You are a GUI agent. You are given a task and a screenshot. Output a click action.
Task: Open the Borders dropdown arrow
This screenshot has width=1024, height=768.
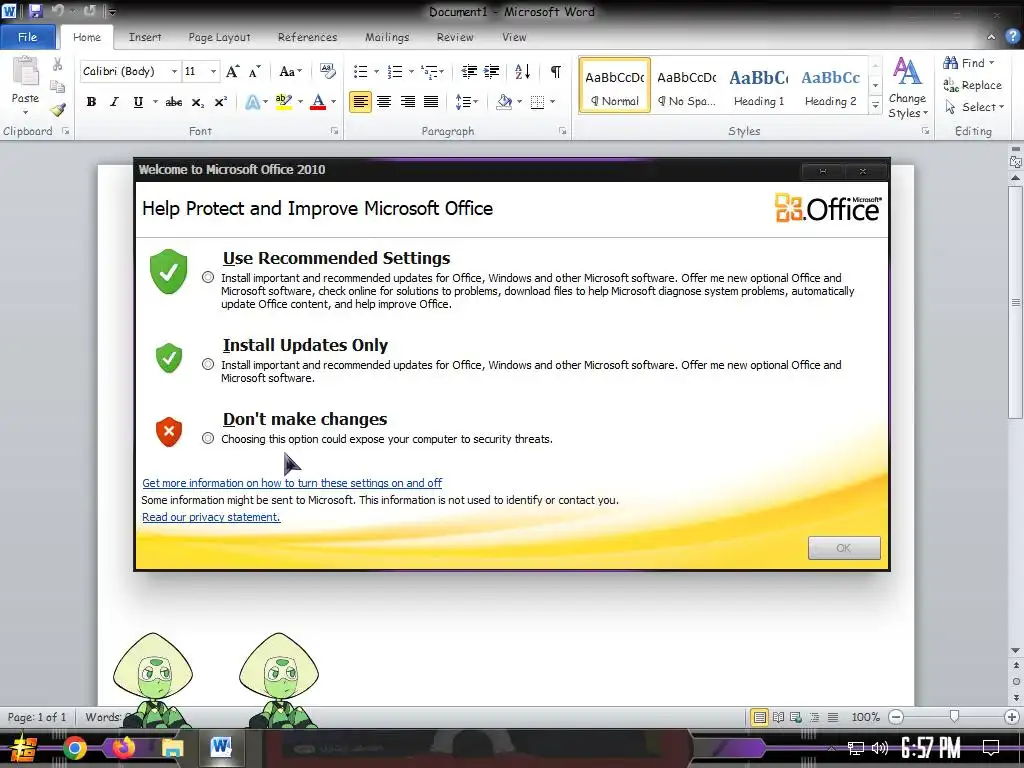pos(552,102)
